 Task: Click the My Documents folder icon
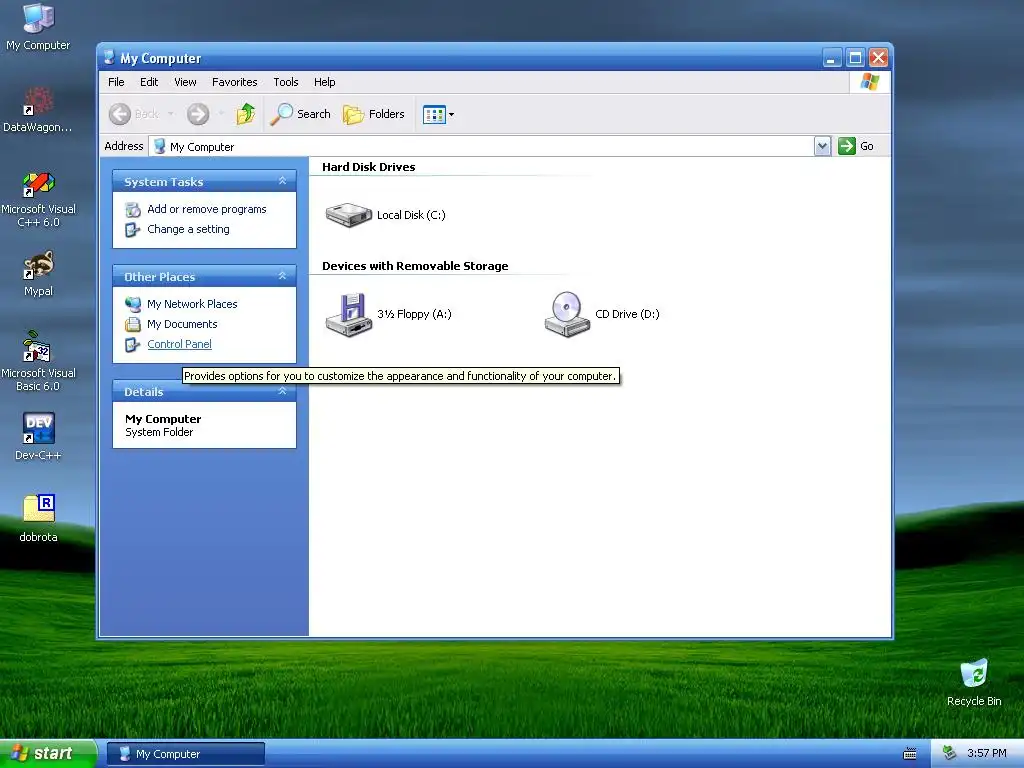pyautogui.click(x=133, y=324)
